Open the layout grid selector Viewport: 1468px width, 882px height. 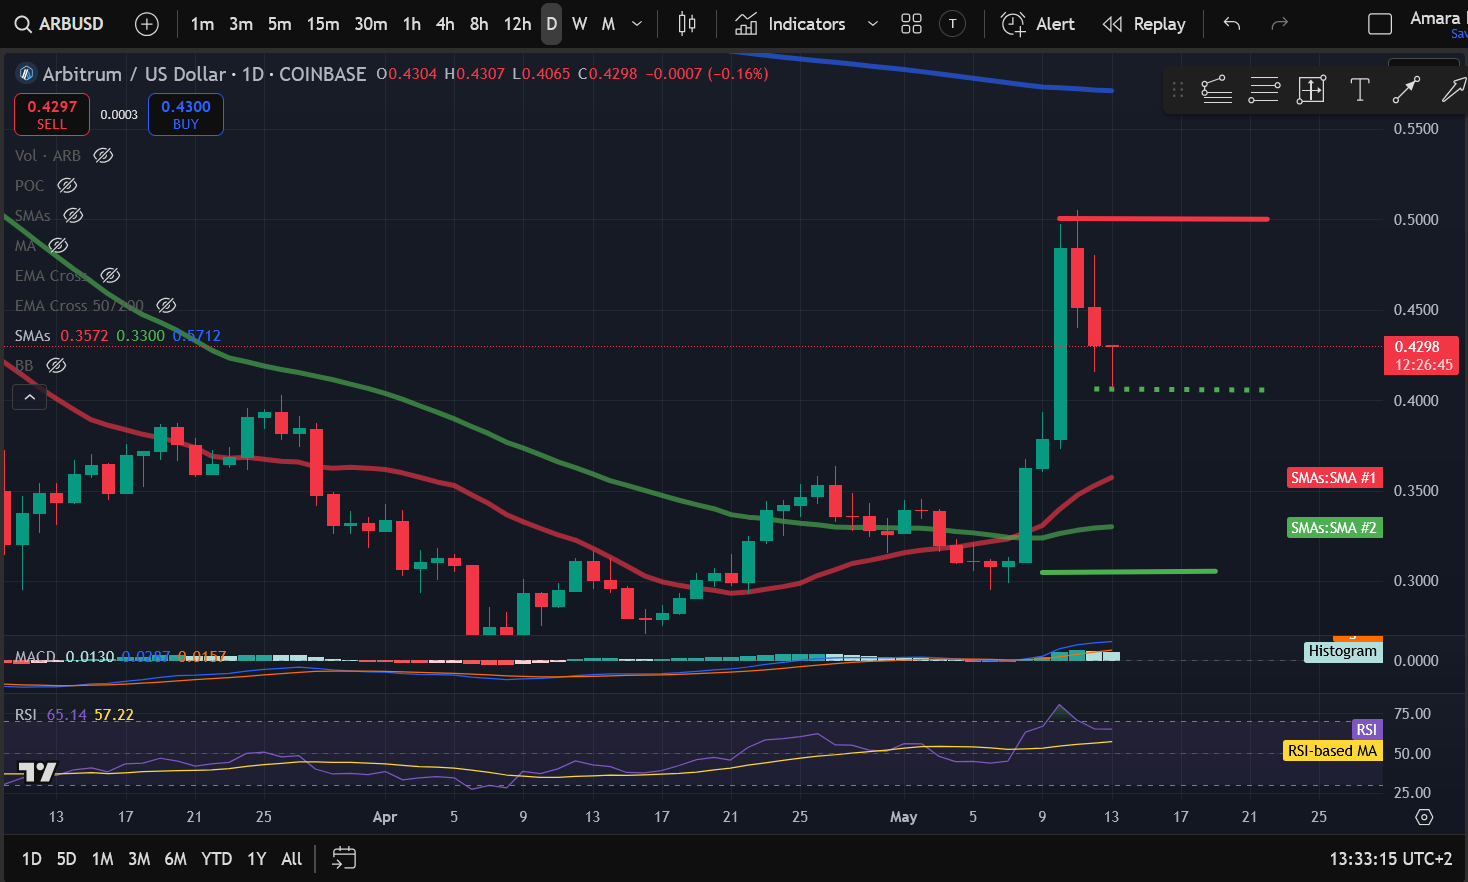point(911,24)
